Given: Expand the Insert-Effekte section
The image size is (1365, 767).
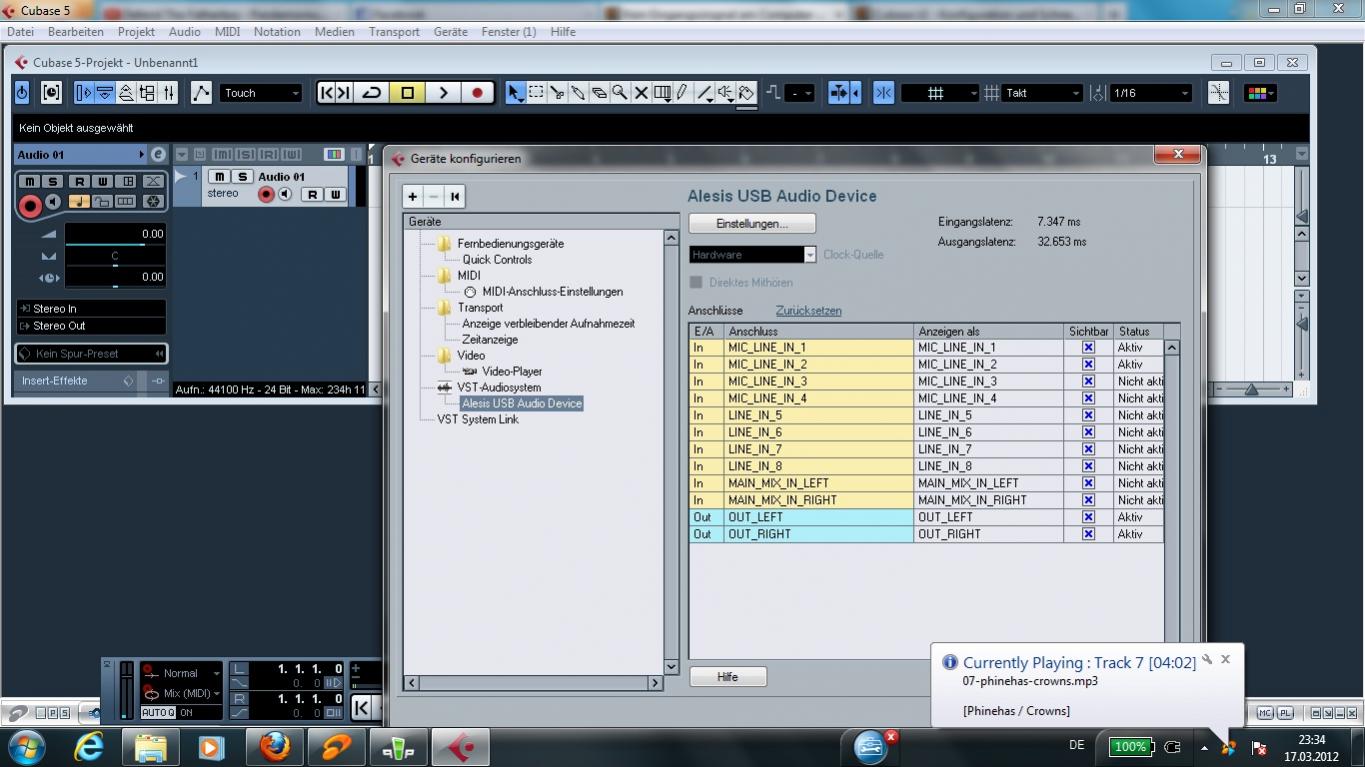Looking at the screenshot, I should pos(90,381).
